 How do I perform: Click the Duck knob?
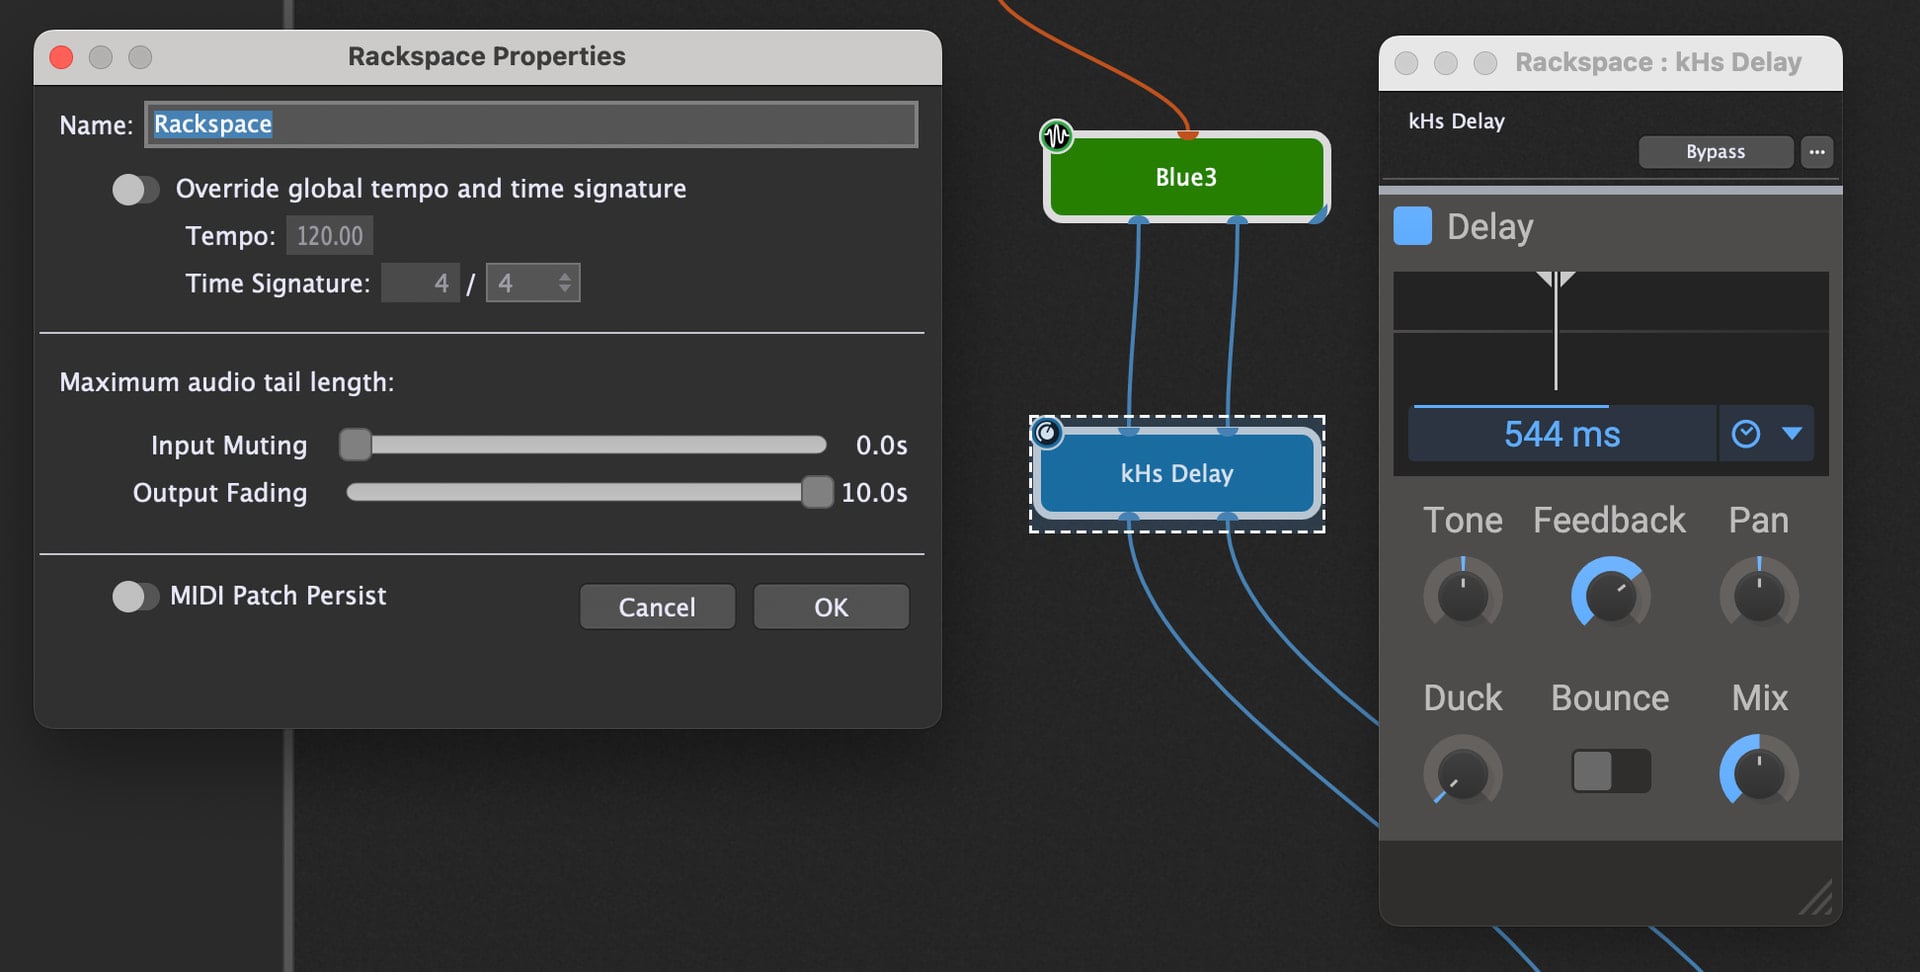pos(1462,773)
